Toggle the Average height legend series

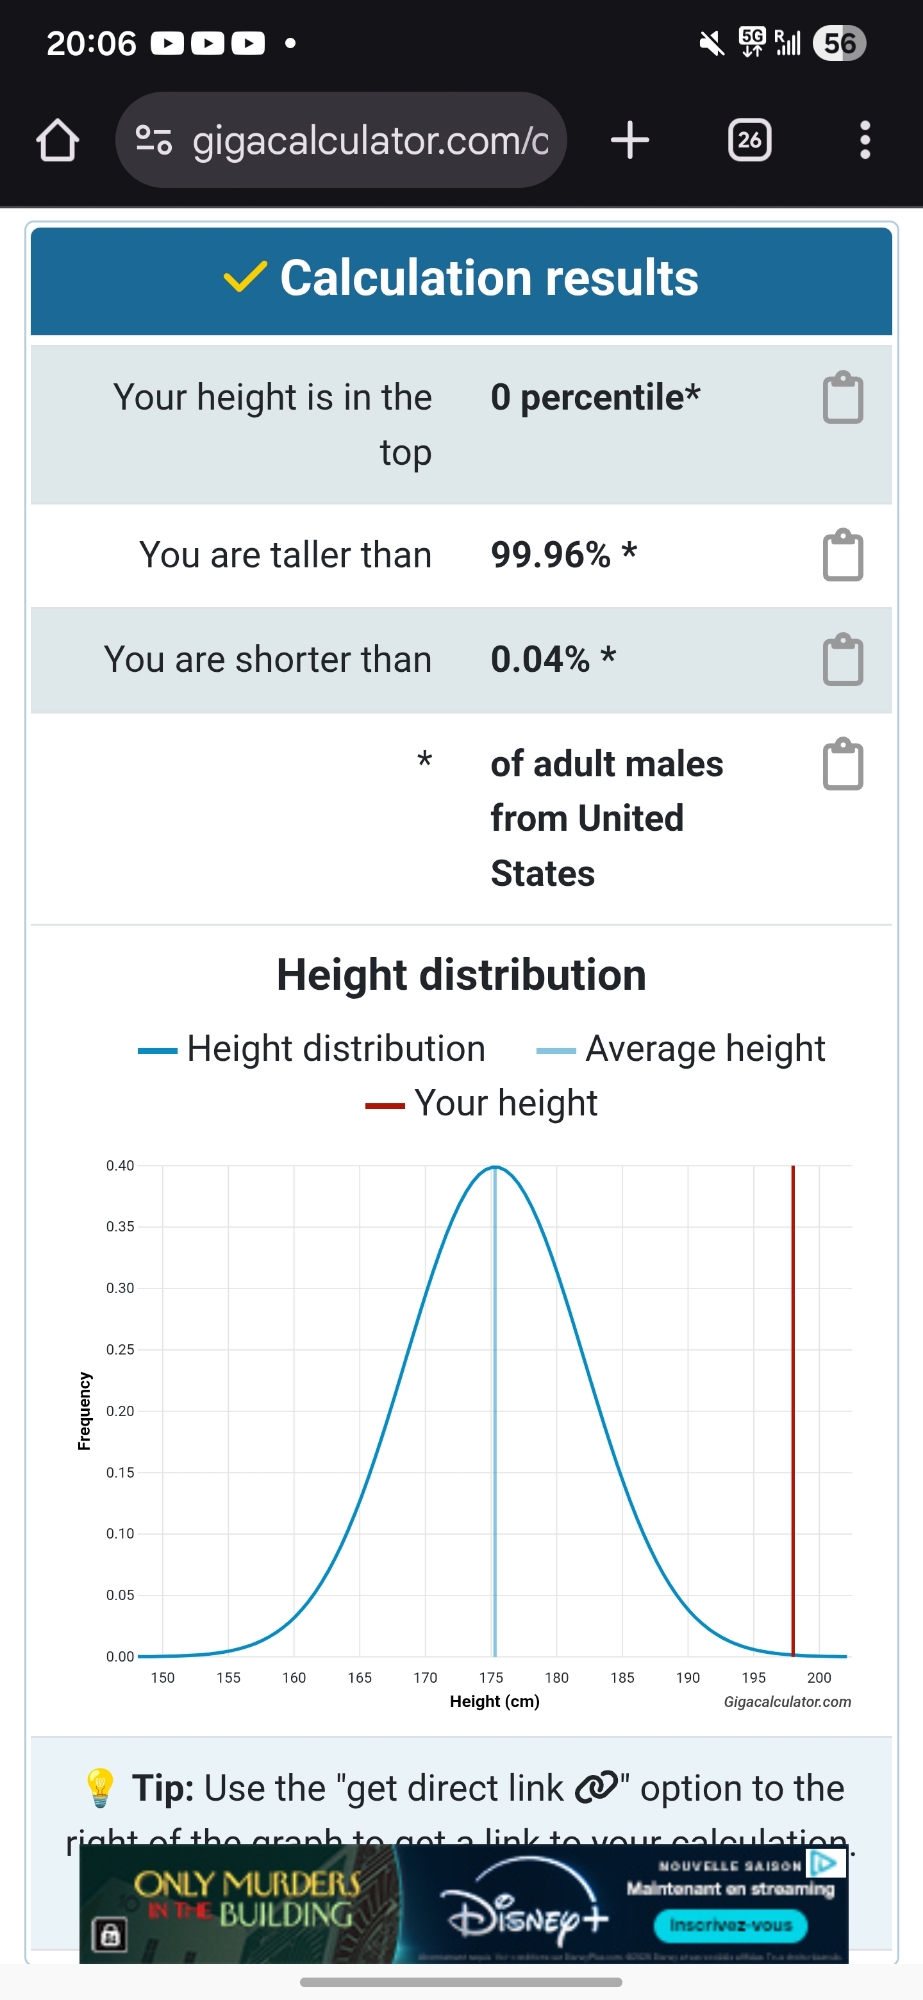(681, 1049)
